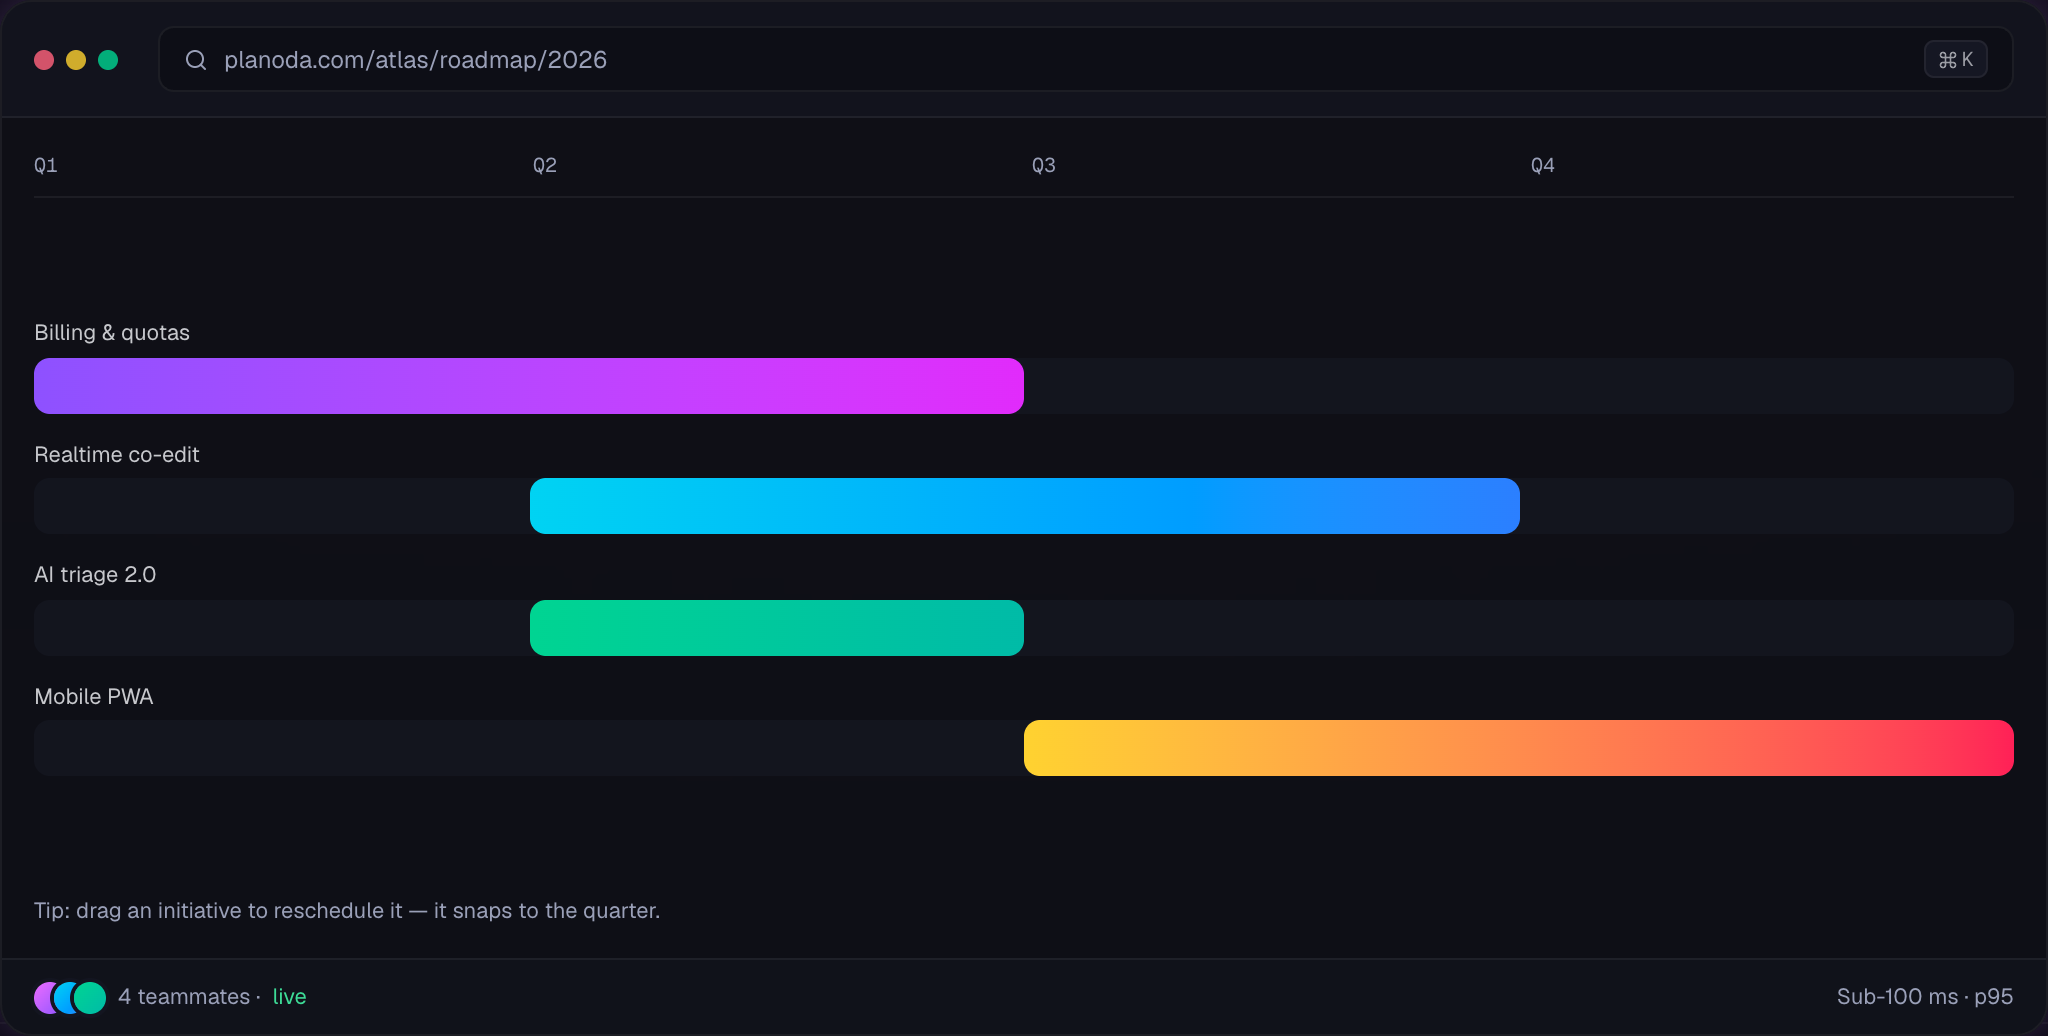Click the "Realtime co-edit" label
Screen dimensions: 2048x1036
point(117,455)
